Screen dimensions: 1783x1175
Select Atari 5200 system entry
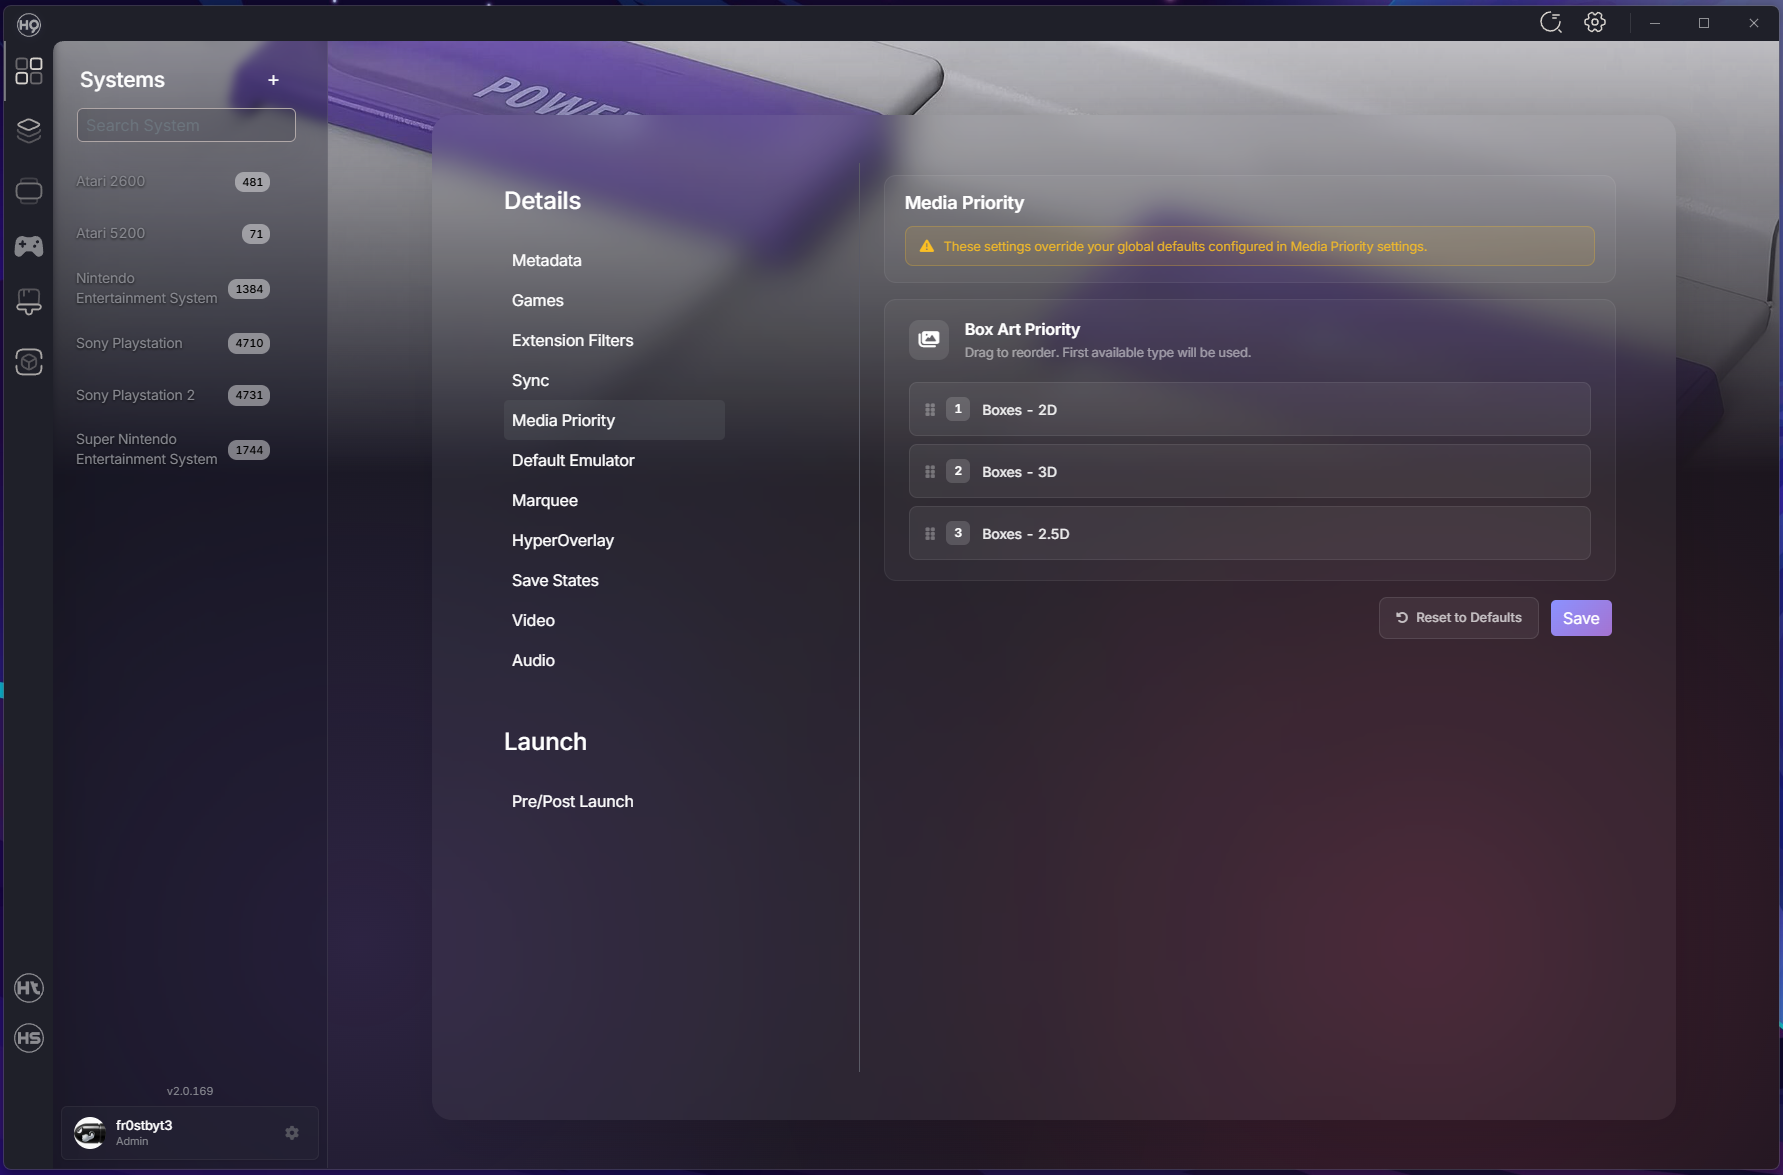coord(111,233)
